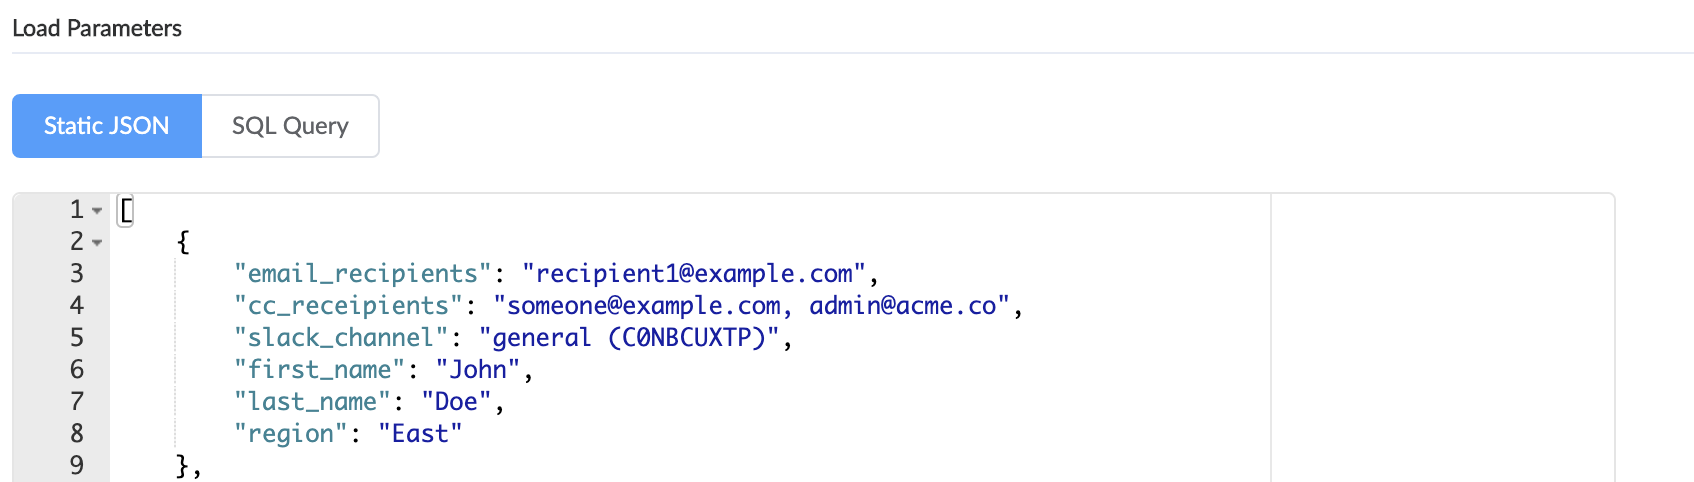Place cursor in "email_recipients" key

tap(363, 273)
